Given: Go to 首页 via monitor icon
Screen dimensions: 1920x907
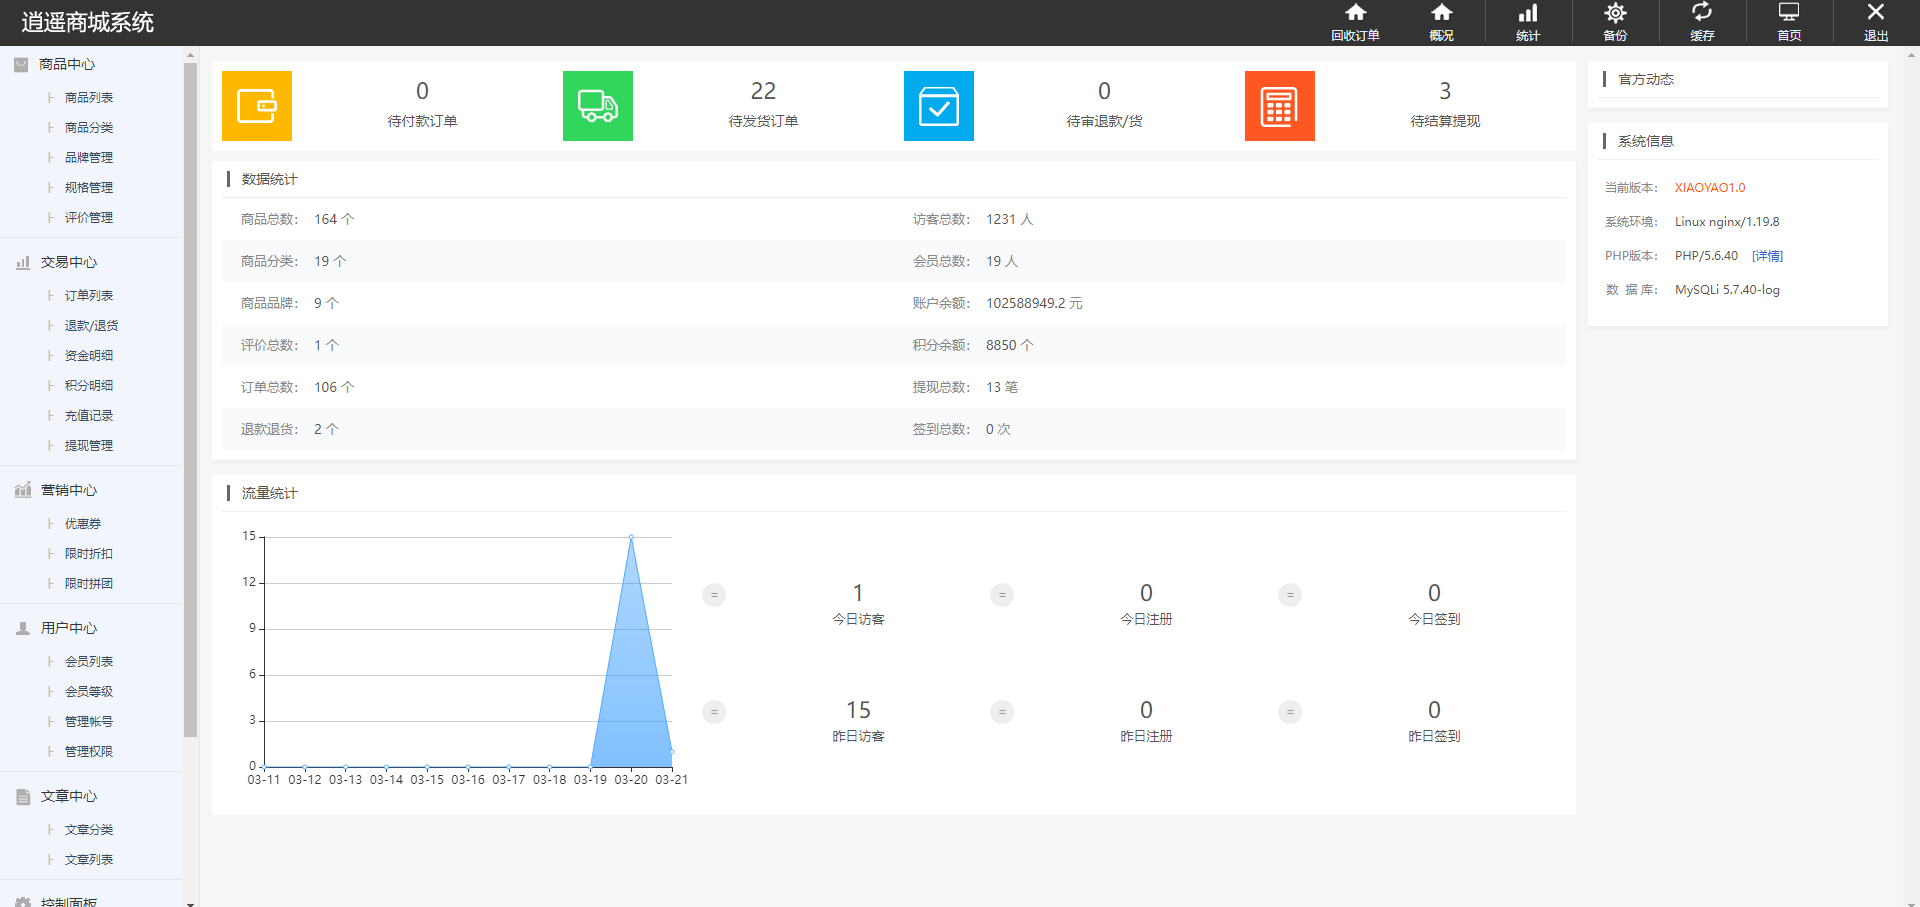Looking at the screenshot, I should click(1789, 22).
